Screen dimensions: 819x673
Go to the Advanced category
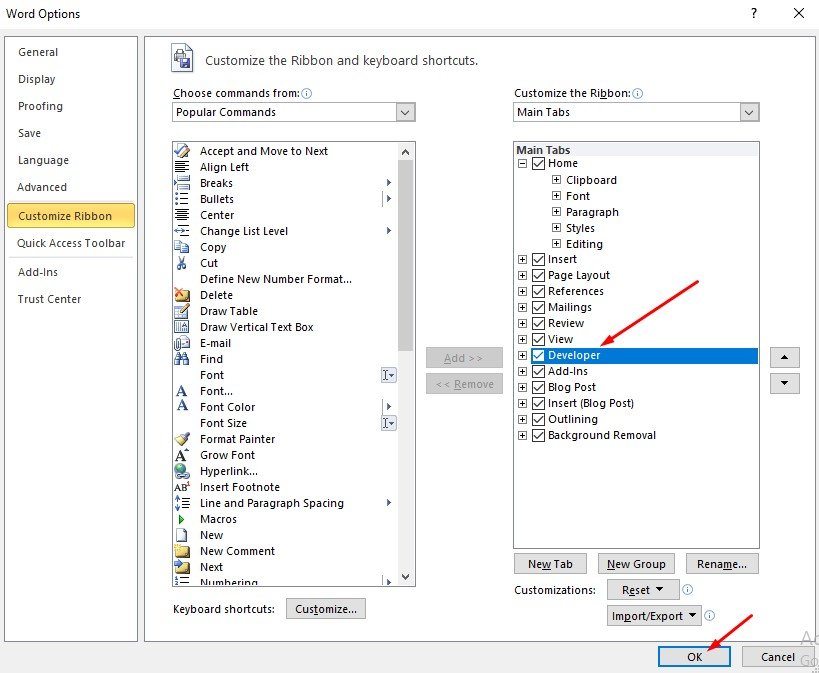pyautogui.click(x=42, y=187)
